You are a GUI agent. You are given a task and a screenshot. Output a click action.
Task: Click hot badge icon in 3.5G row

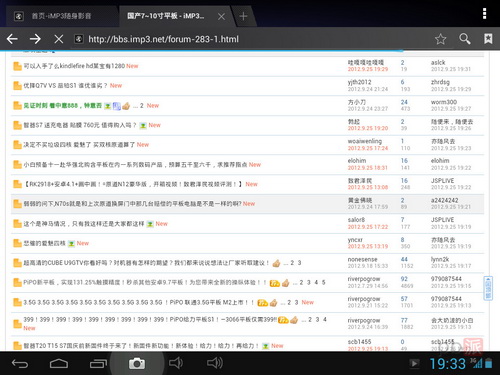[x=262, y=303]
